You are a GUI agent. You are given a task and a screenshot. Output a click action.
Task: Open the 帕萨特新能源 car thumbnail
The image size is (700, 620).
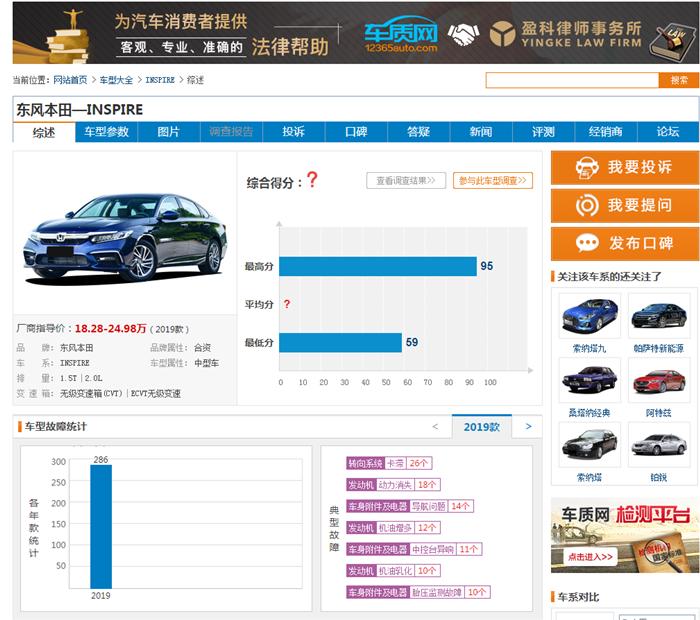pyautogui.click(x=659, y=316)
